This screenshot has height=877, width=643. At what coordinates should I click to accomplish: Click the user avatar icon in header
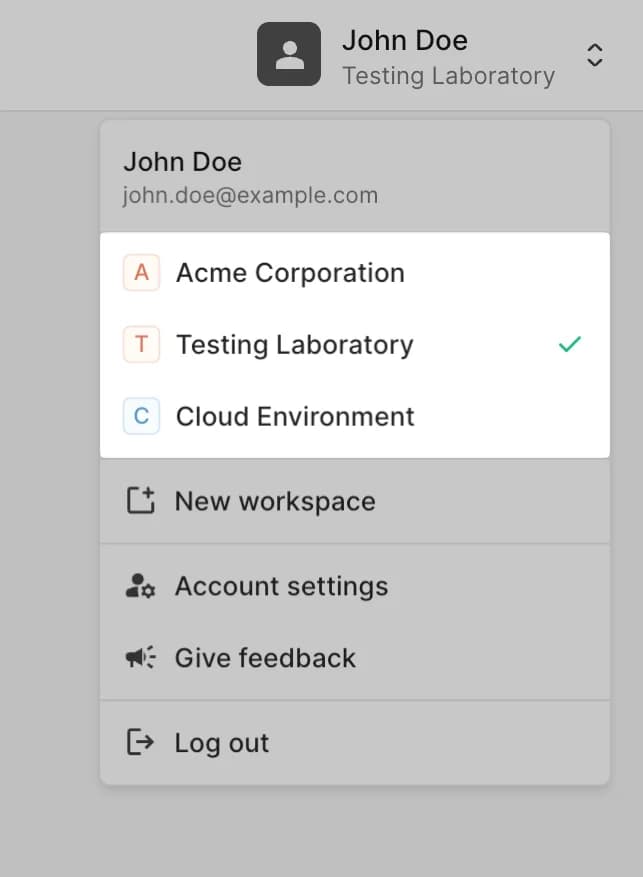289,54
